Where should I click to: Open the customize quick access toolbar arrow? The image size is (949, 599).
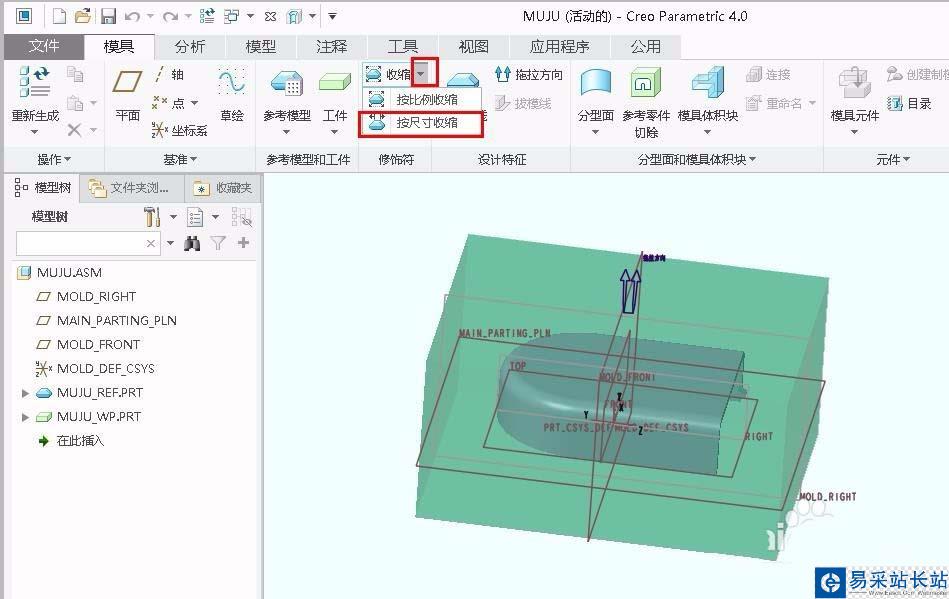click(x=332, y=16)
